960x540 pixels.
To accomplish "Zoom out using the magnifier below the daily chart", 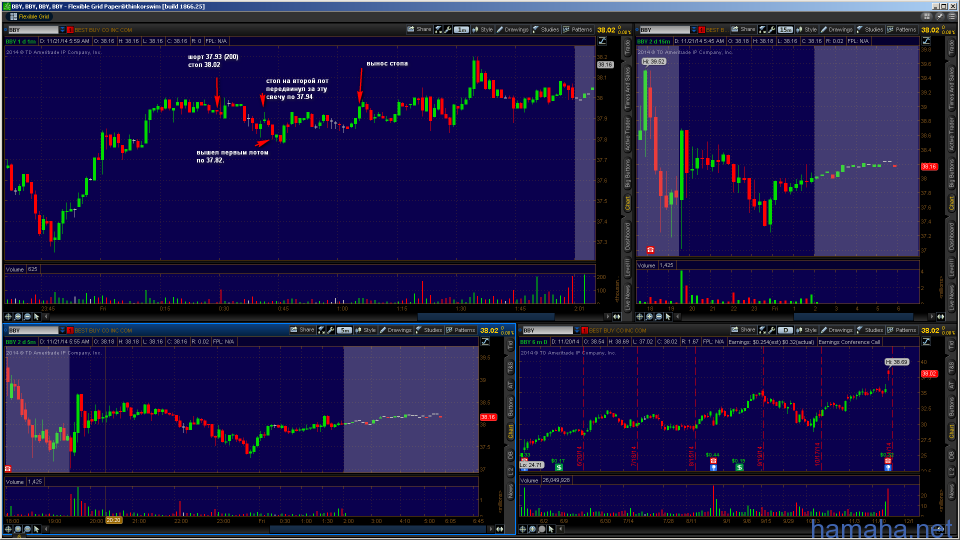I will 541,528.
